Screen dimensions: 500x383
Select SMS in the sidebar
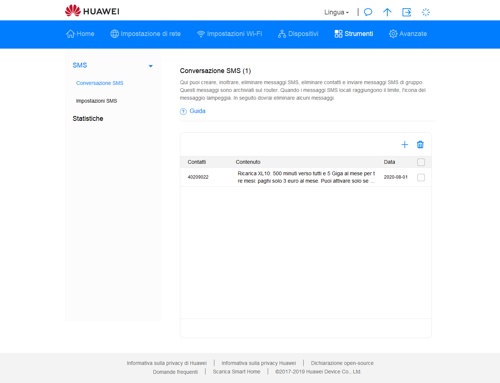[80, 65]
